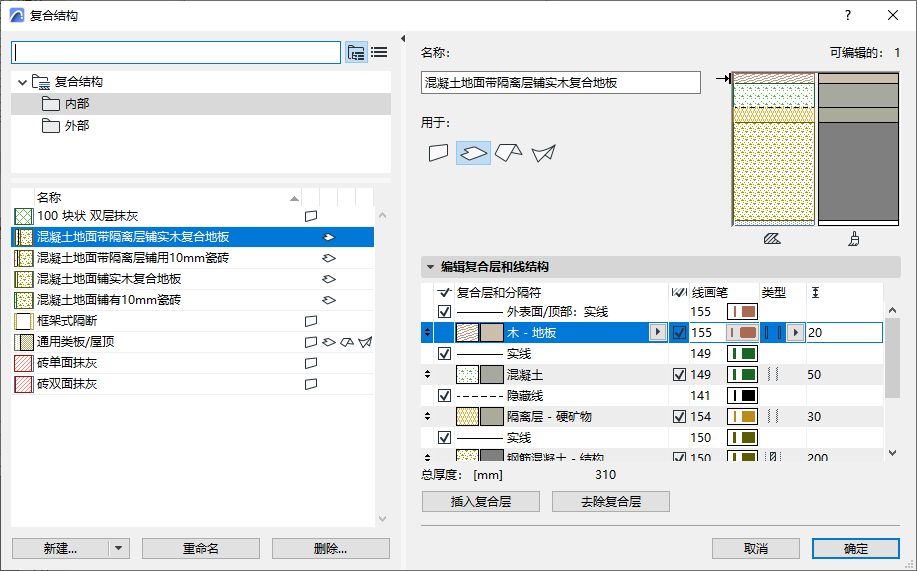Viewport: 917px width, 571px height.
Task: Toggle the slab usage icon
Action: click(x=473, y=153)
